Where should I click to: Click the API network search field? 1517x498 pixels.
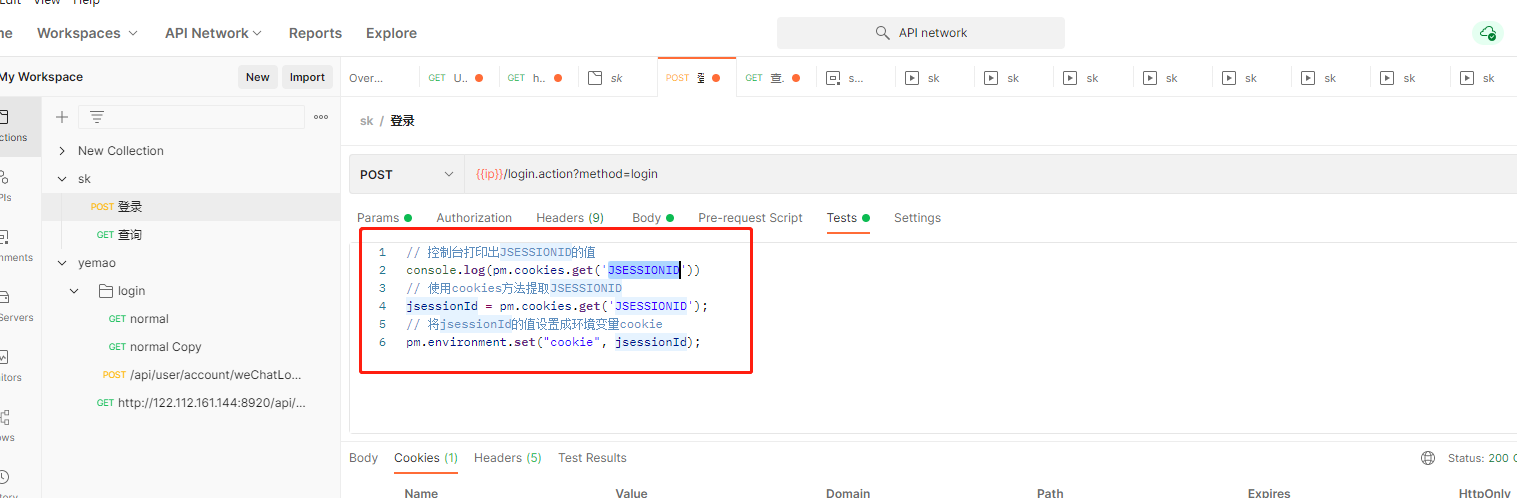pyautogui.click(x=921, y=33)
